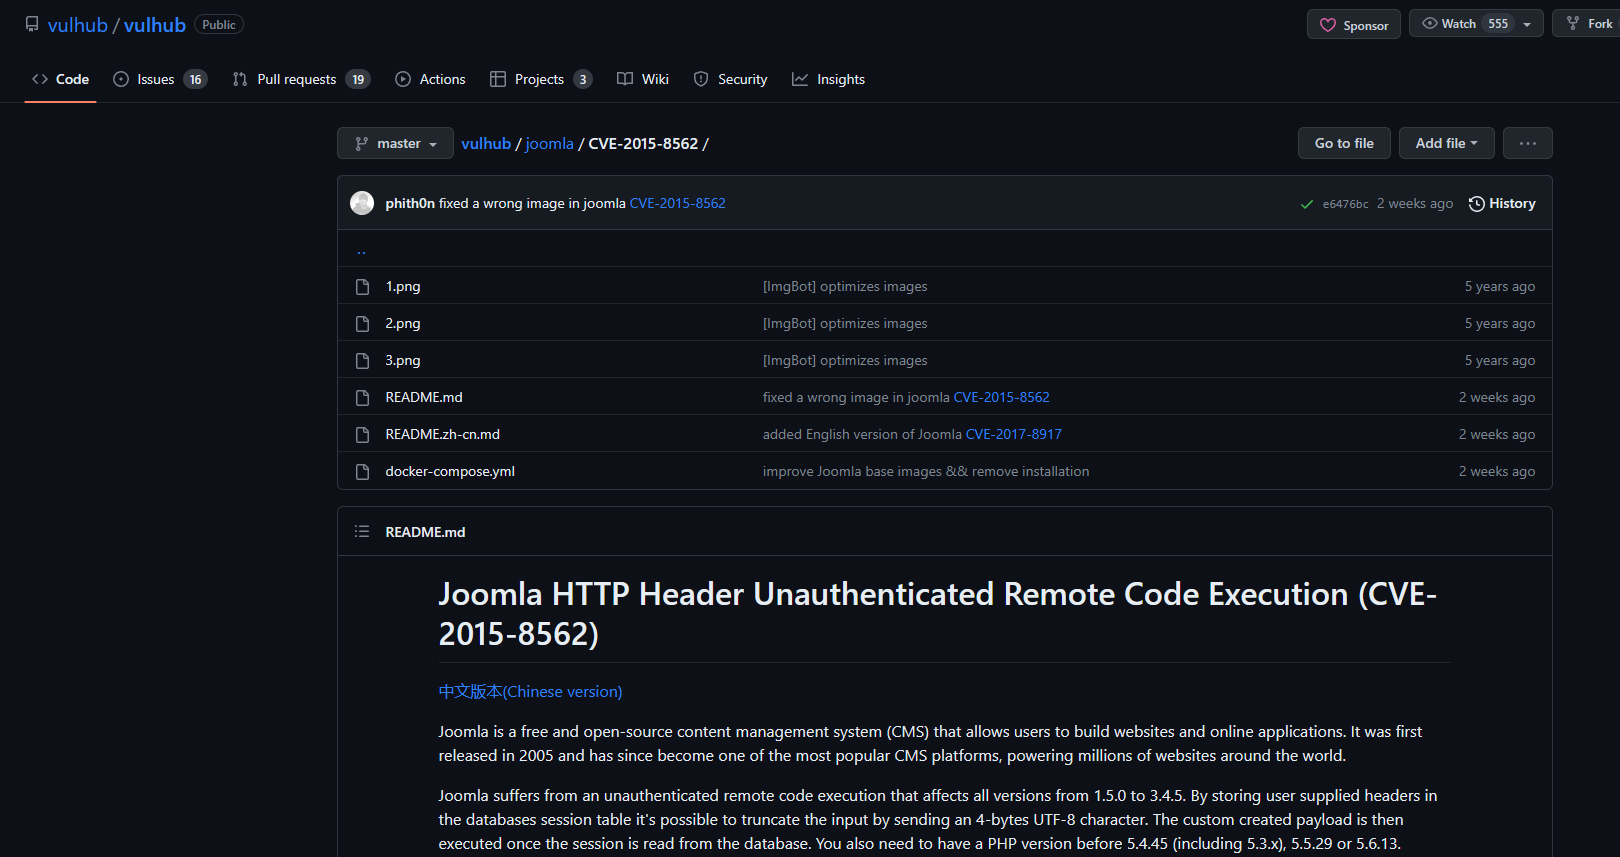Image resolution: width=1620 pixels, height=857 pixels.
Task: Open the Projects tab
Action: pos(541,79)
